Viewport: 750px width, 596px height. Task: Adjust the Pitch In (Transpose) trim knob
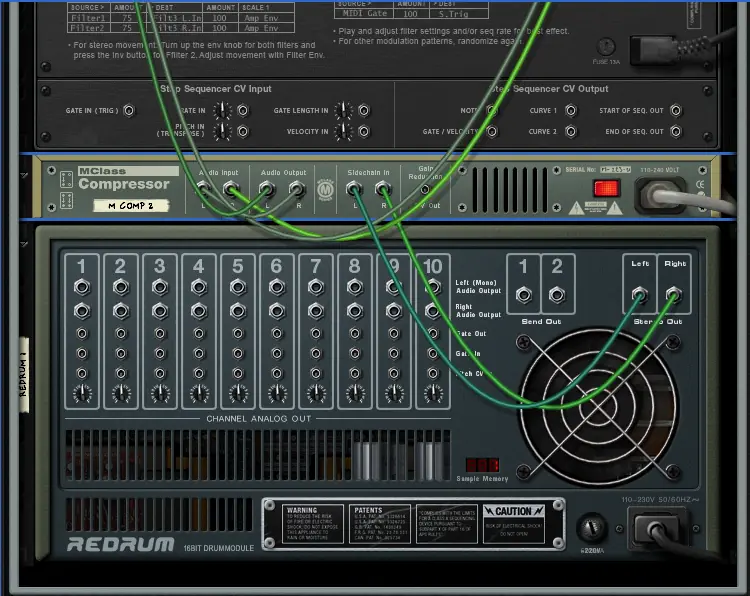click(x=221, y=131)
